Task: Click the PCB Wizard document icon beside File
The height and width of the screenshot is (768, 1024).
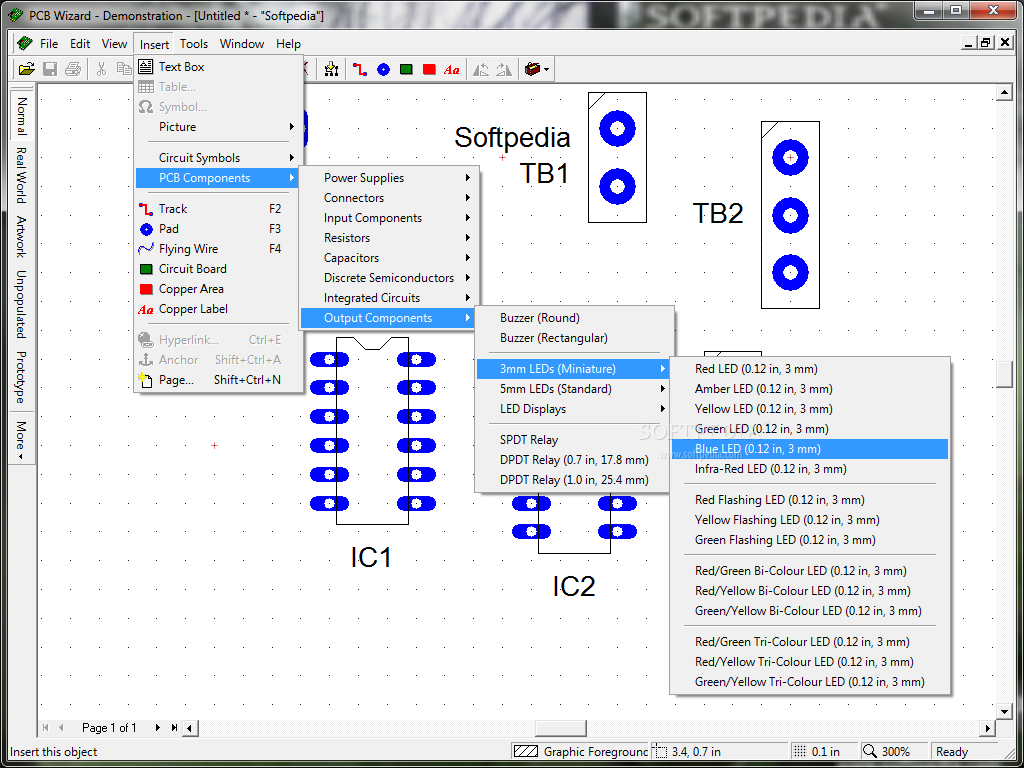Action: pyautogui.click(x=25, y=44)
